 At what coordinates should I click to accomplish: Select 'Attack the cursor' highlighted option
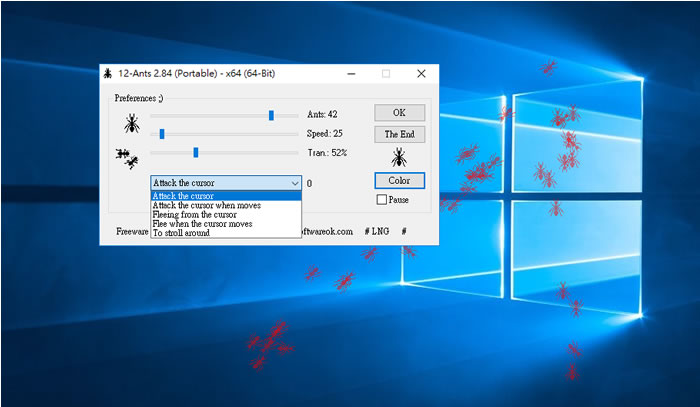click(226, 196)
